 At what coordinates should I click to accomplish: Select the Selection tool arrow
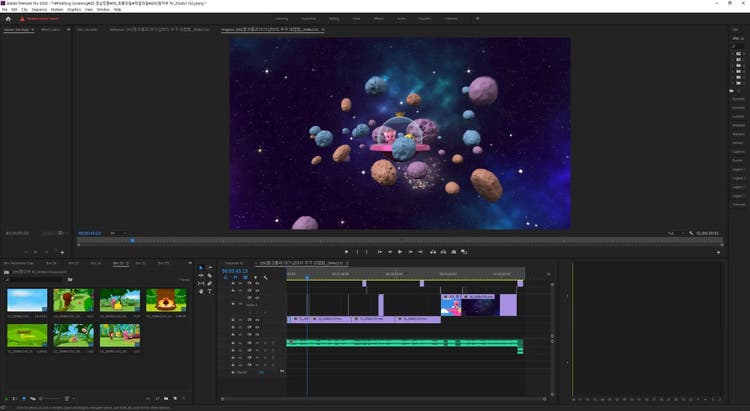click(x=201, y=268)
